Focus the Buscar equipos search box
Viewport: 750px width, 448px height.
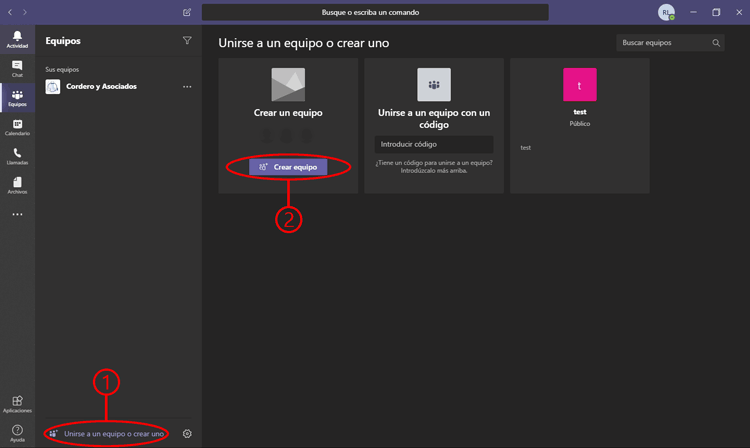click(x=670, y=43)
